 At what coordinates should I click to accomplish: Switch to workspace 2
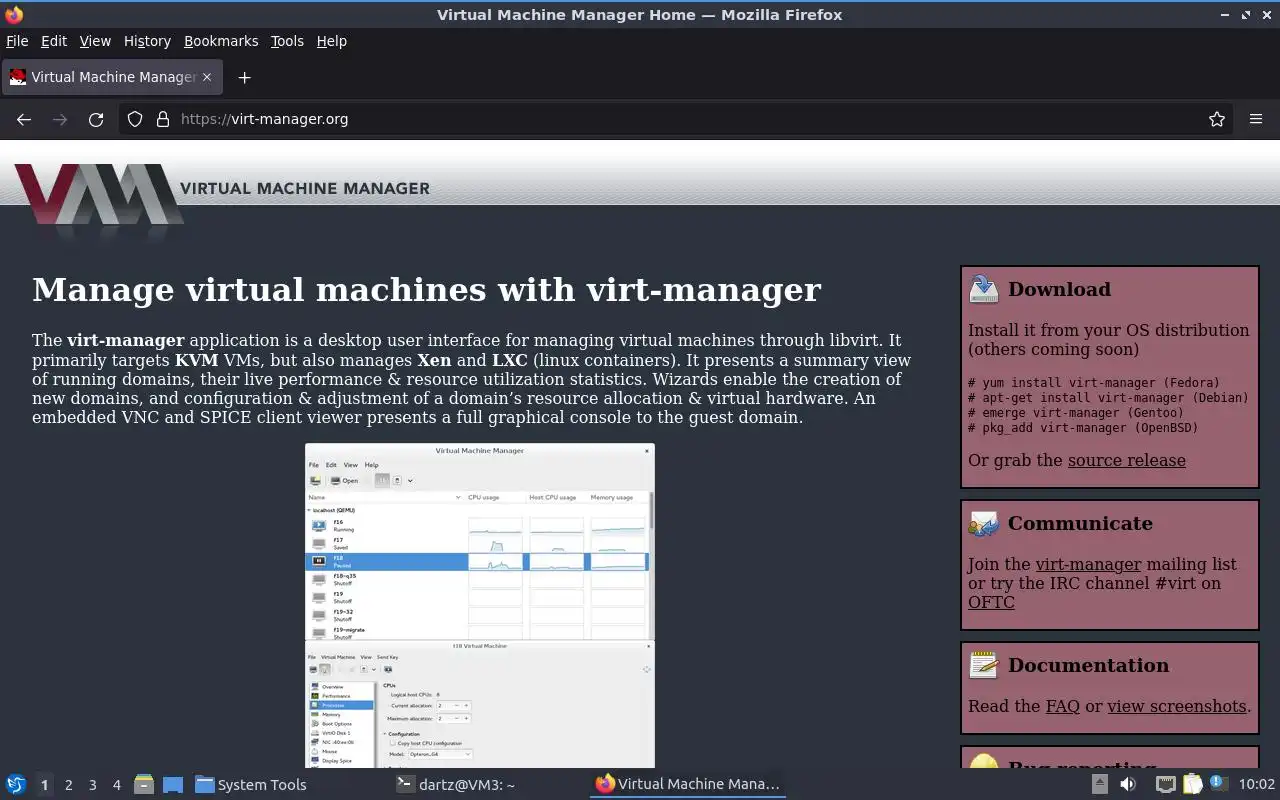click(69, 785)
